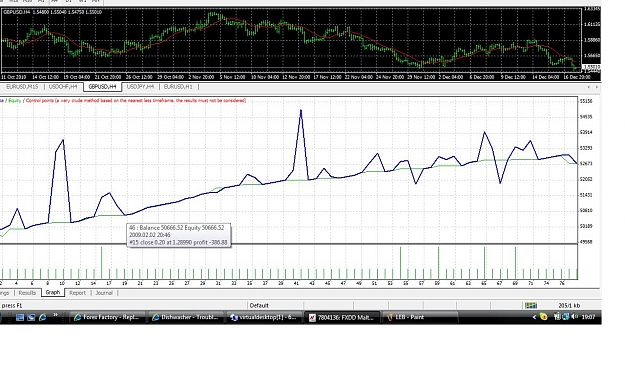Open the virtualdesktop[1] taskbar window
Viewport: 625px width, 391px height.
pyautogui.click(x=264, y=317)
